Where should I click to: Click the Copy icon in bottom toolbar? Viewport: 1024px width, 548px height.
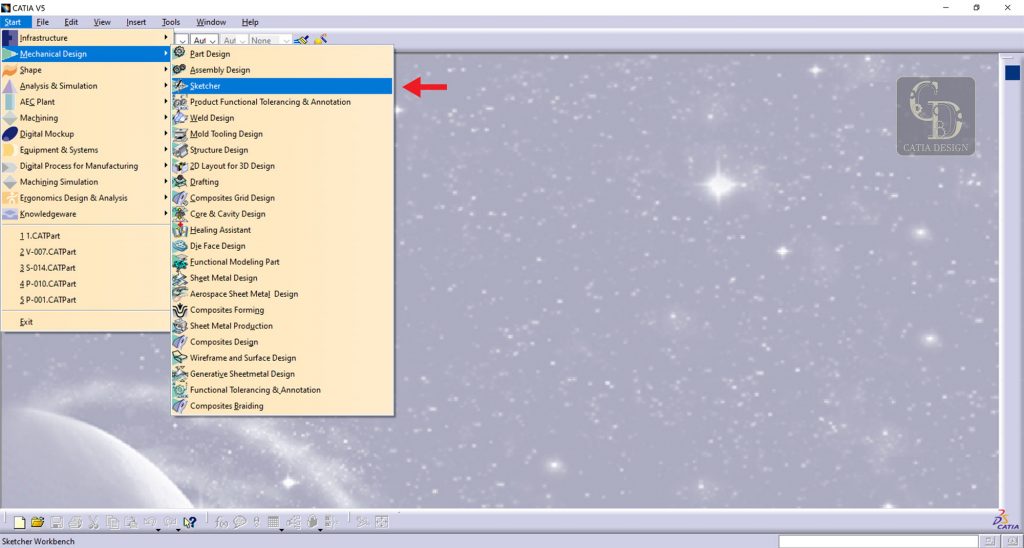[x=112, y=523]
